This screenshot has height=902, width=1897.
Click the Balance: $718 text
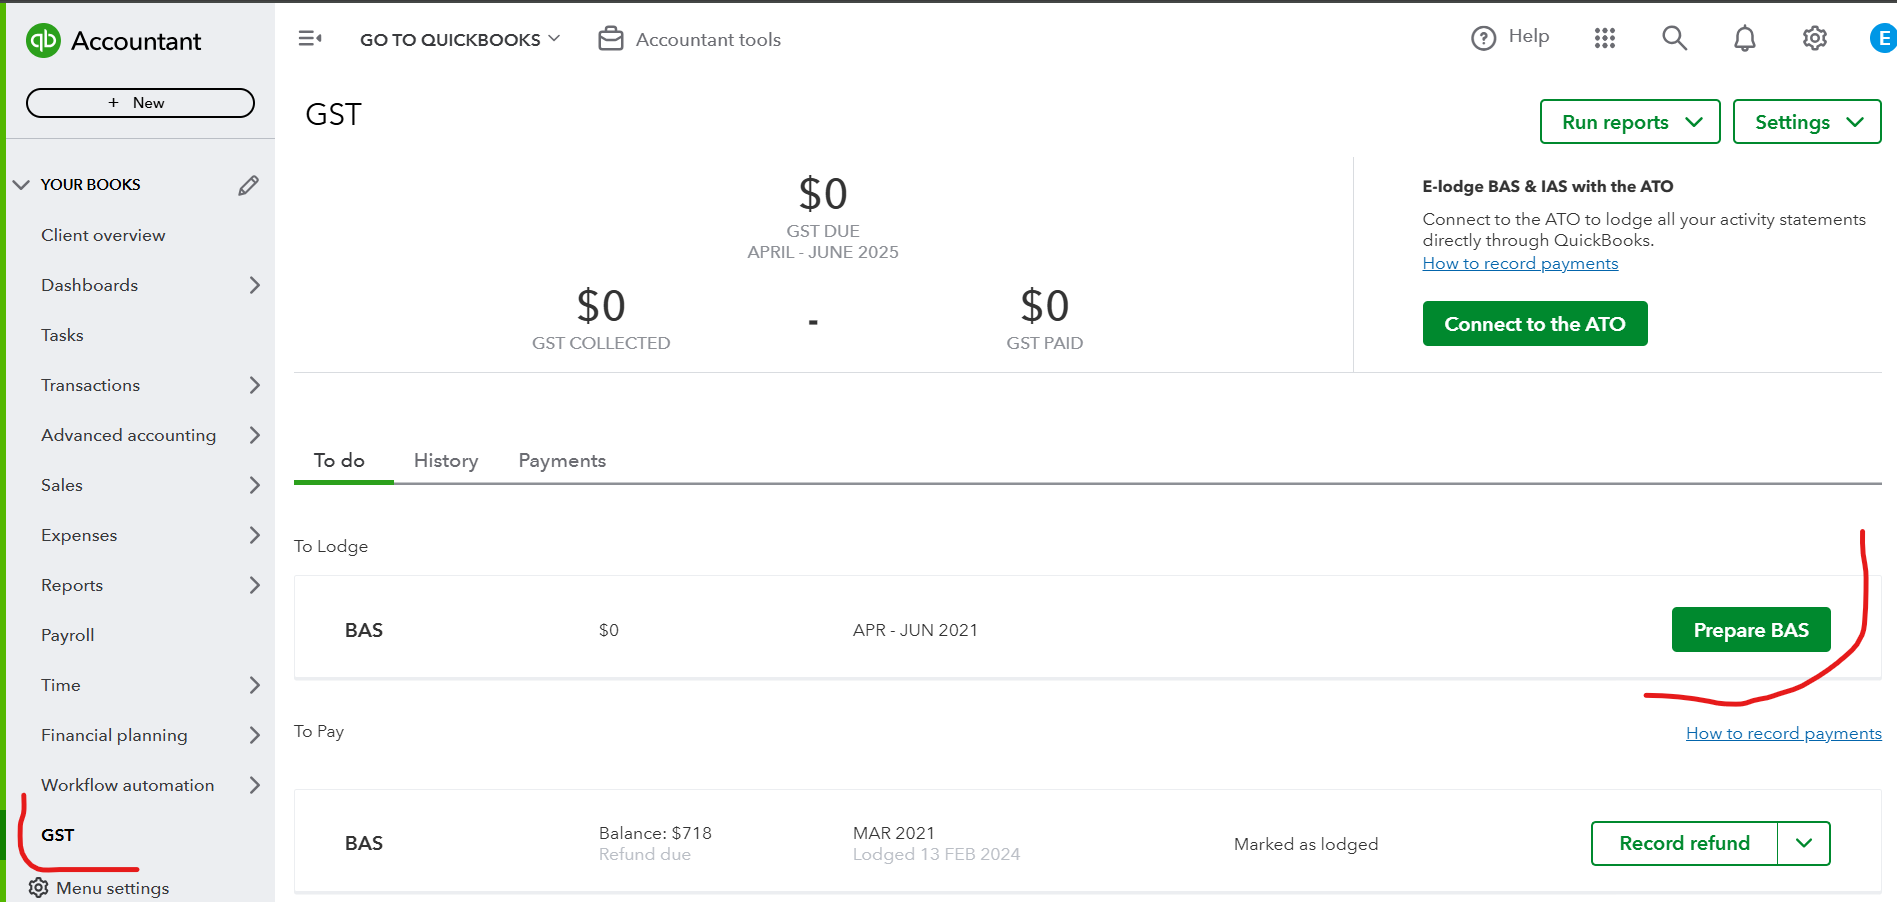655,833
